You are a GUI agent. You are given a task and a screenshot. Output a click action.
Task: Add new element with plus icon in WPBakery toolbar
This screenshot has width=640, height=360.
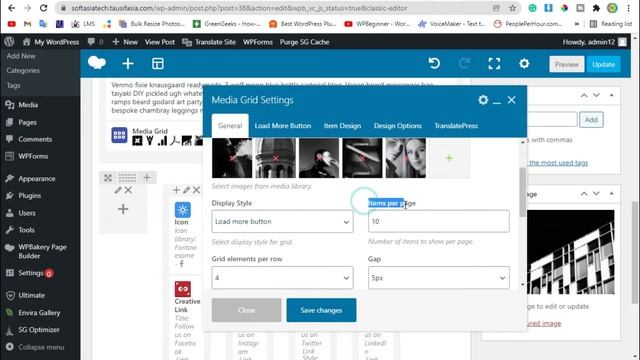(x=128, y=64)
